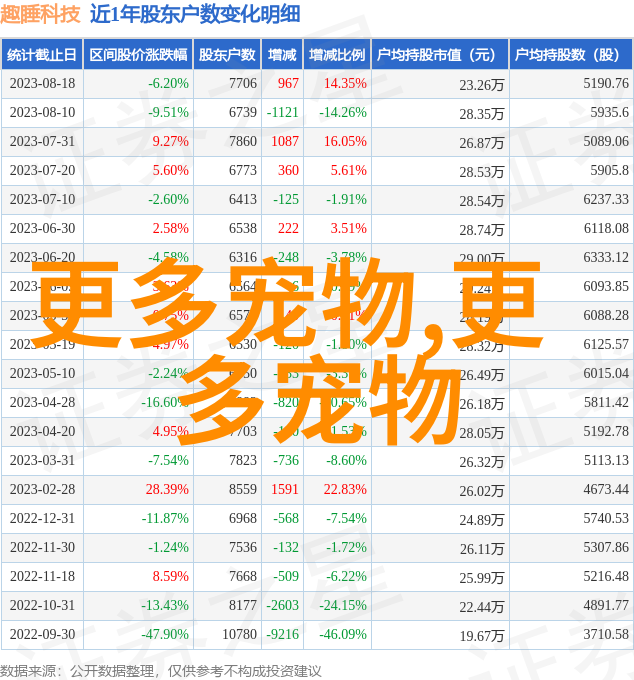This screenshot has height=680, width=634.
Task: Click the 近1年股东户数变化明细 heading
Action: tap(195, 14)
